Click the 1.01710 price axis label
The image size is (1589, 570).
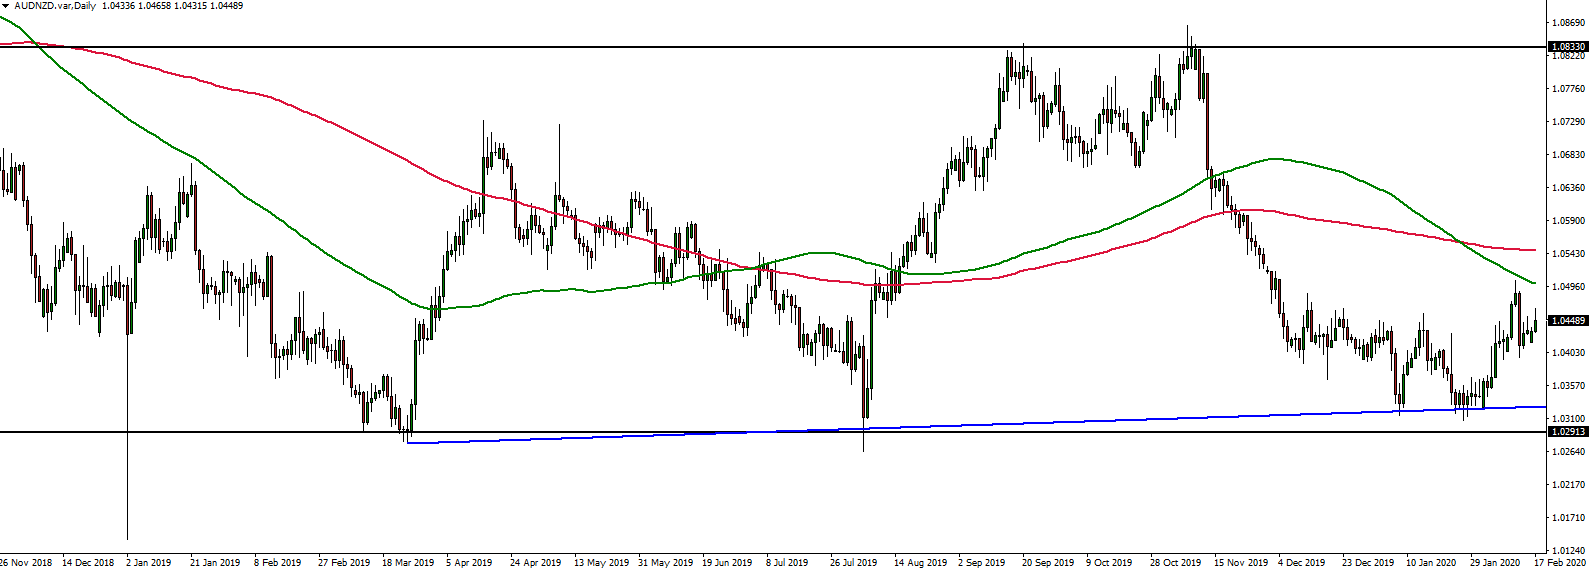1567,518
